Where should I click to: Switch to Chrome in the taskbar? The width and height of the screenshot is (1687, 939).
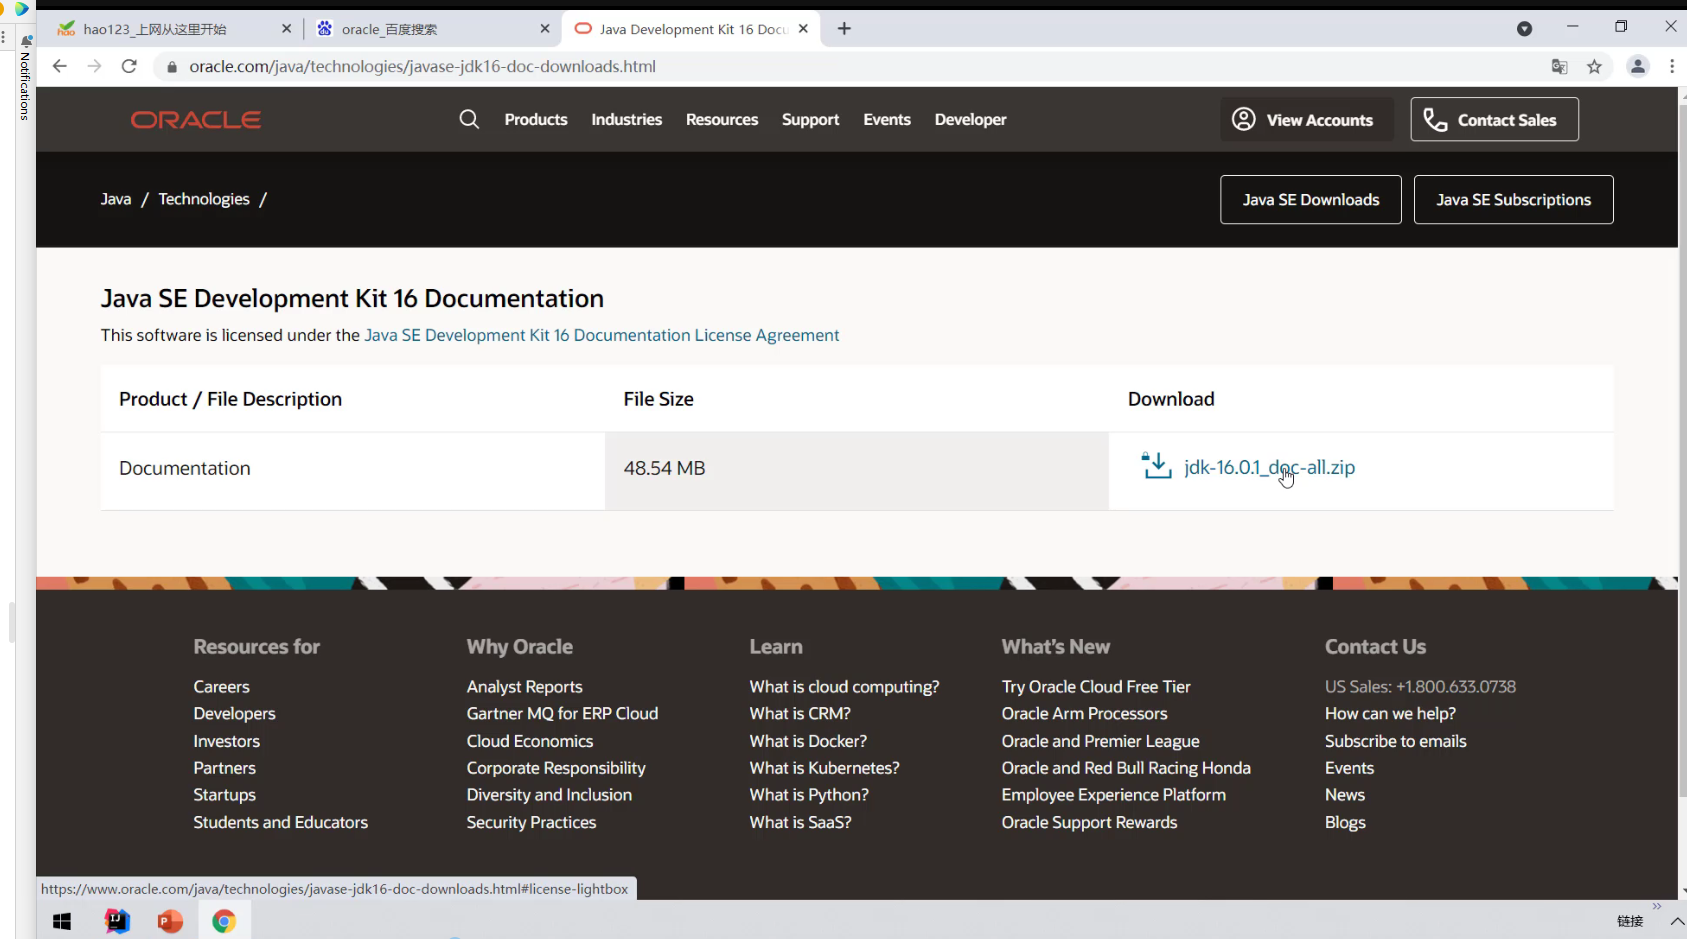coord(224,921)
